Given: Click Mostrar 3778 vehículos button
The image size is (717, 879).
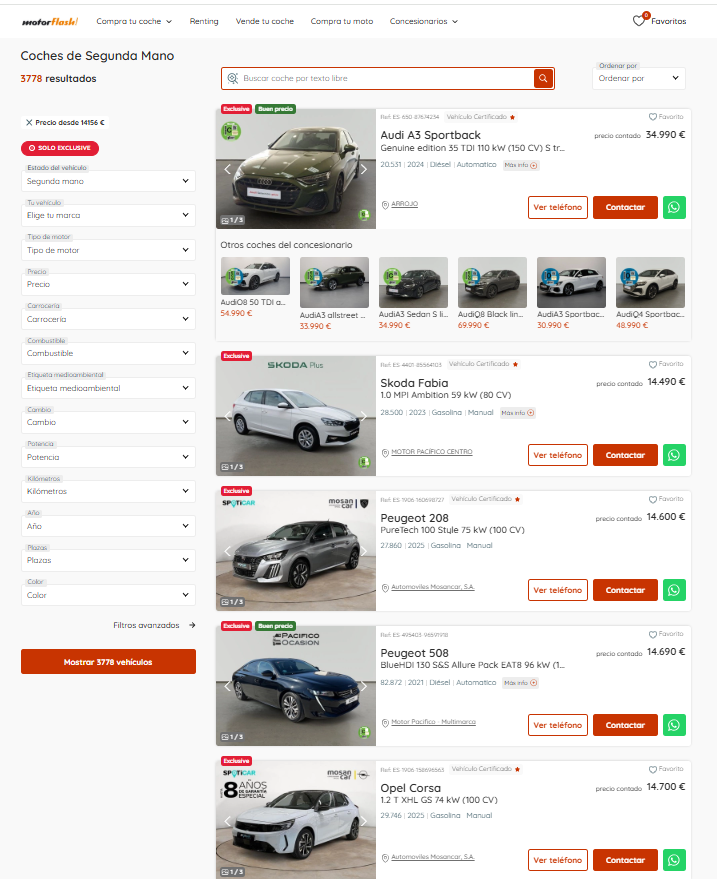Looking at the screenshot, I should tap(108, 661).
